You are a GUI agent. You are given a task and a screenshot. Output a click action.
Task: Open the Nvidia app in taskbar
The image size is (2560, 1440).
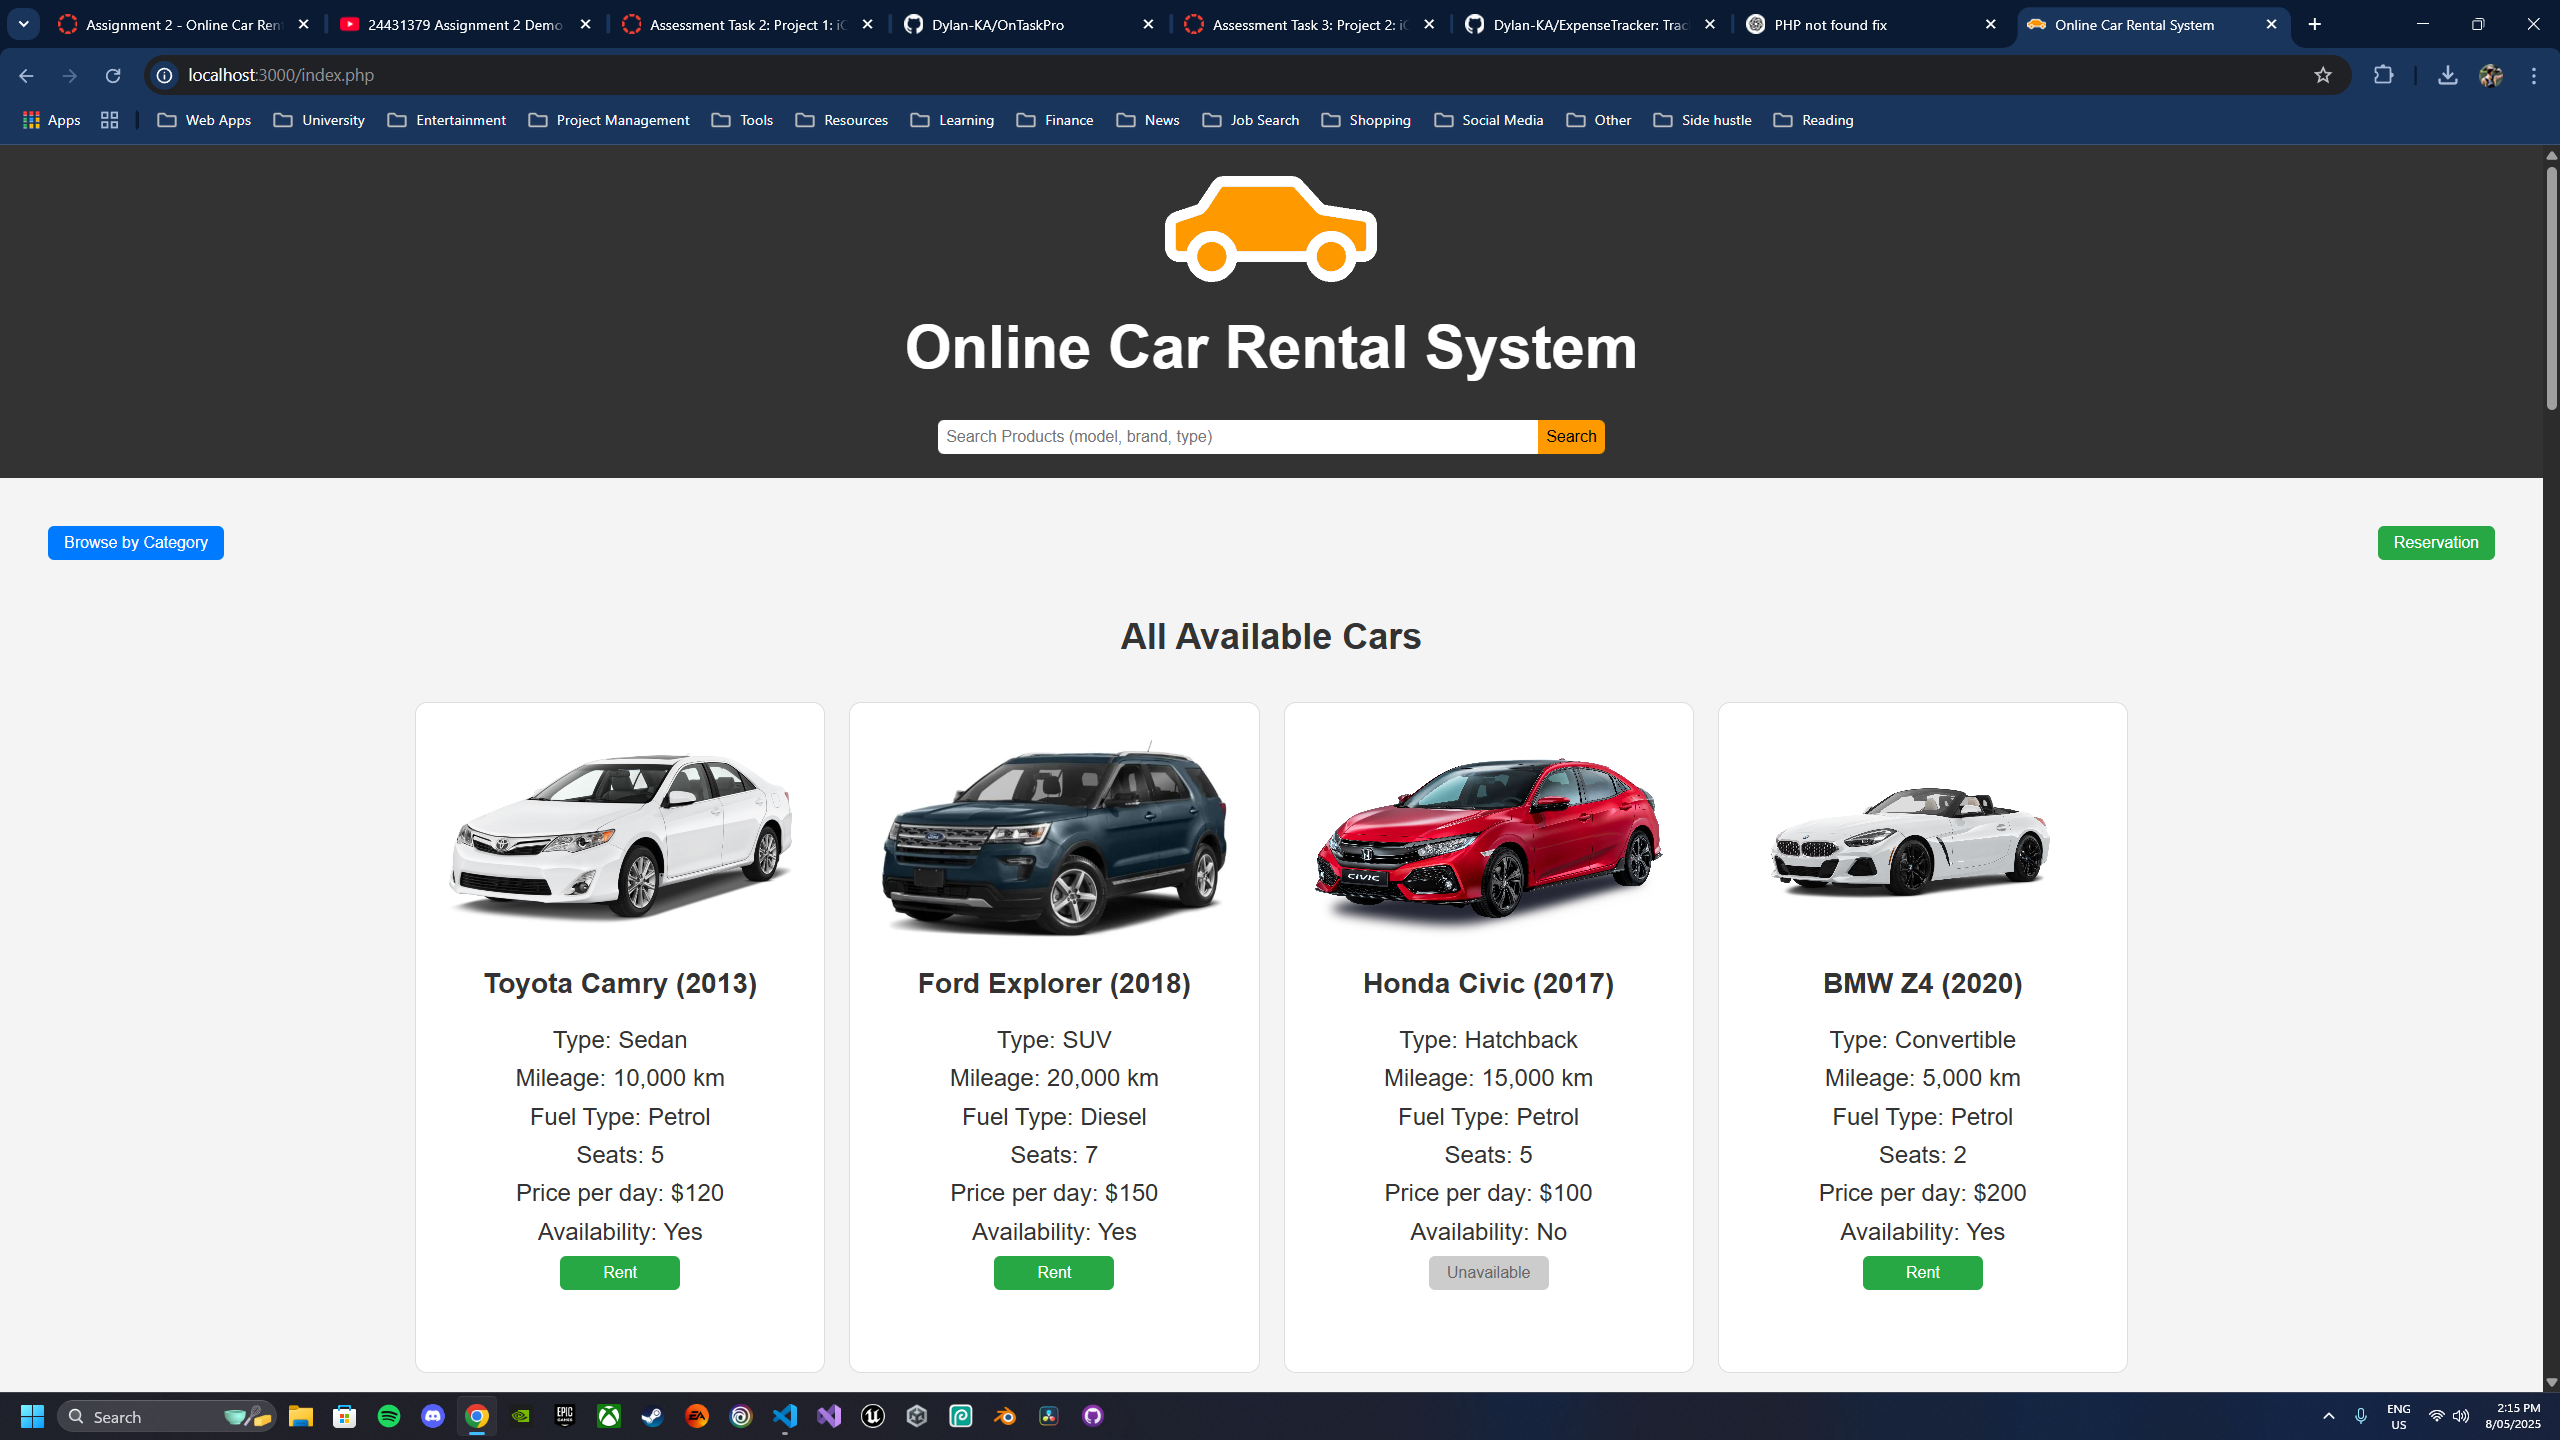521,1416
